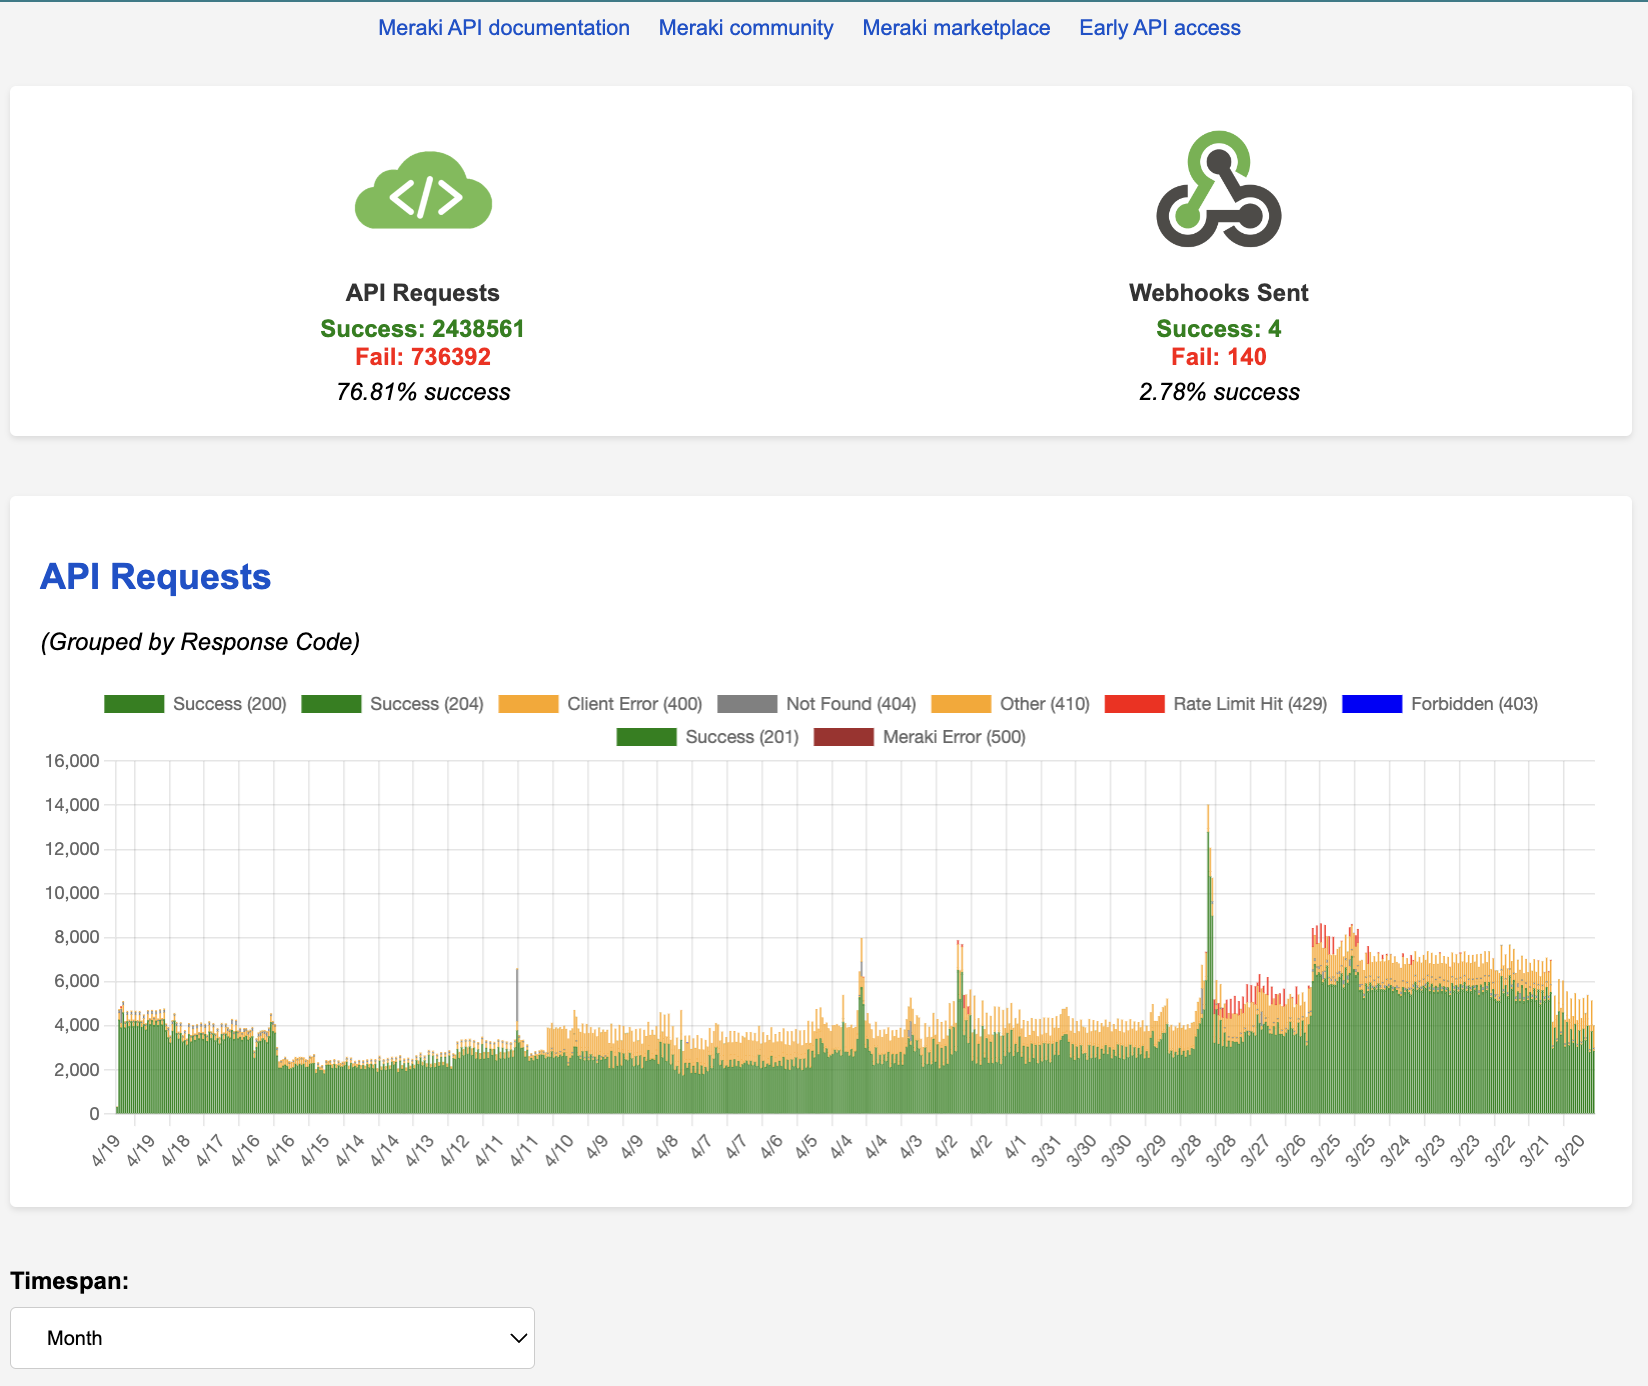
Task: Click the '76.81% success' text
Action: pos(423,392)
